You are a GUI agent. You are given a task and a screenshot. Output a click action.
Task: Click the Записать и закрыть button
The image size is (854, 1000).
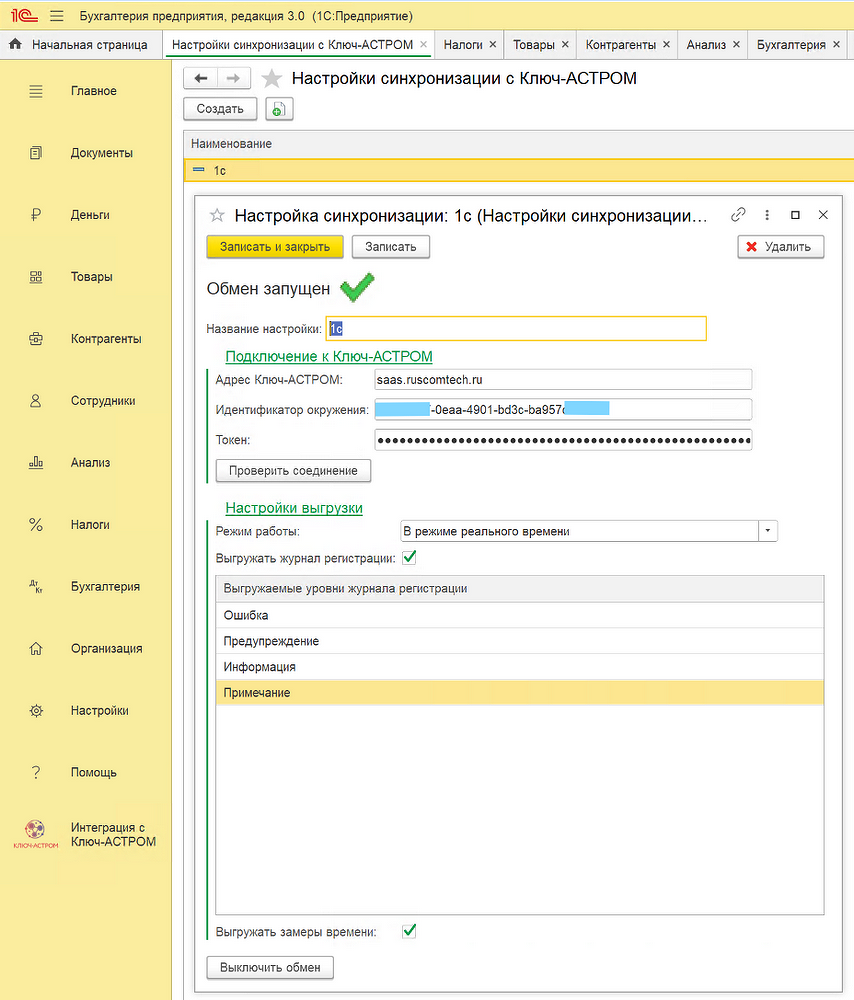[275, 247]
